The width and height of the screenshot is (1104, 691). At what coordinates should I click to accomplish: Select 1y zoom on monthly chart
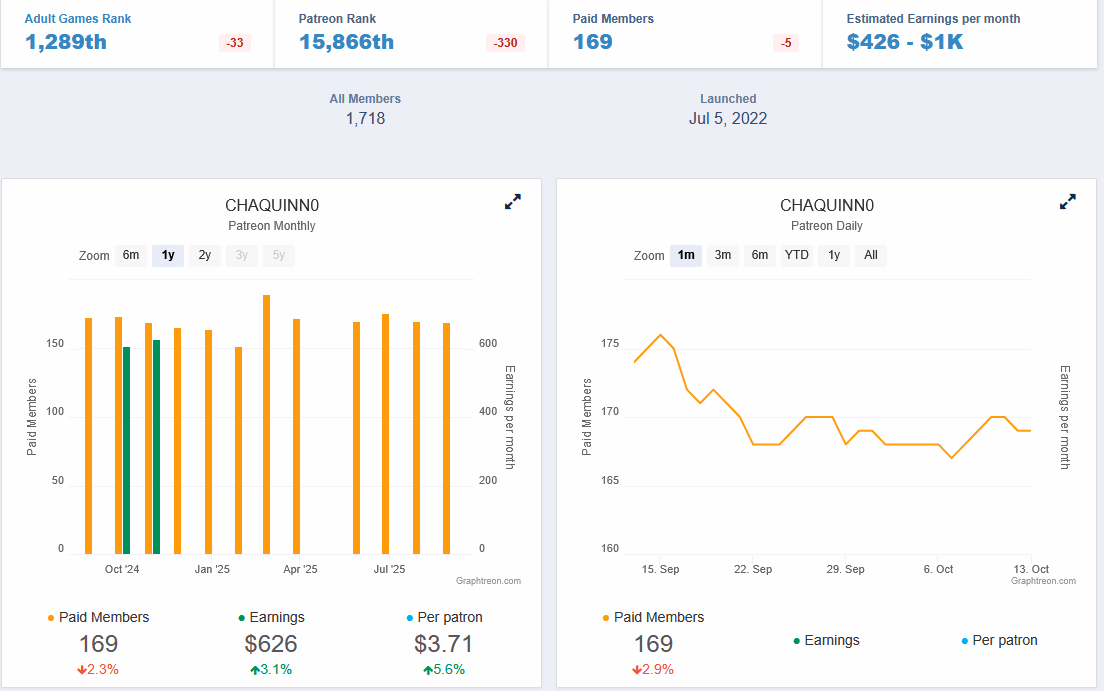[x=168, y=255]
